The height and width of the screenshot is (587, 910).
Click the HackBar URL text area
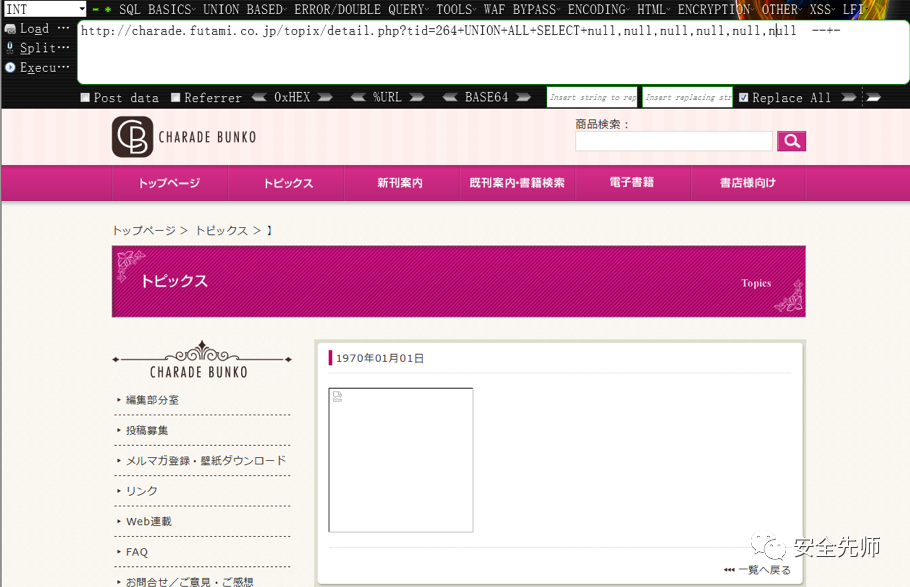tap(493, 52)
